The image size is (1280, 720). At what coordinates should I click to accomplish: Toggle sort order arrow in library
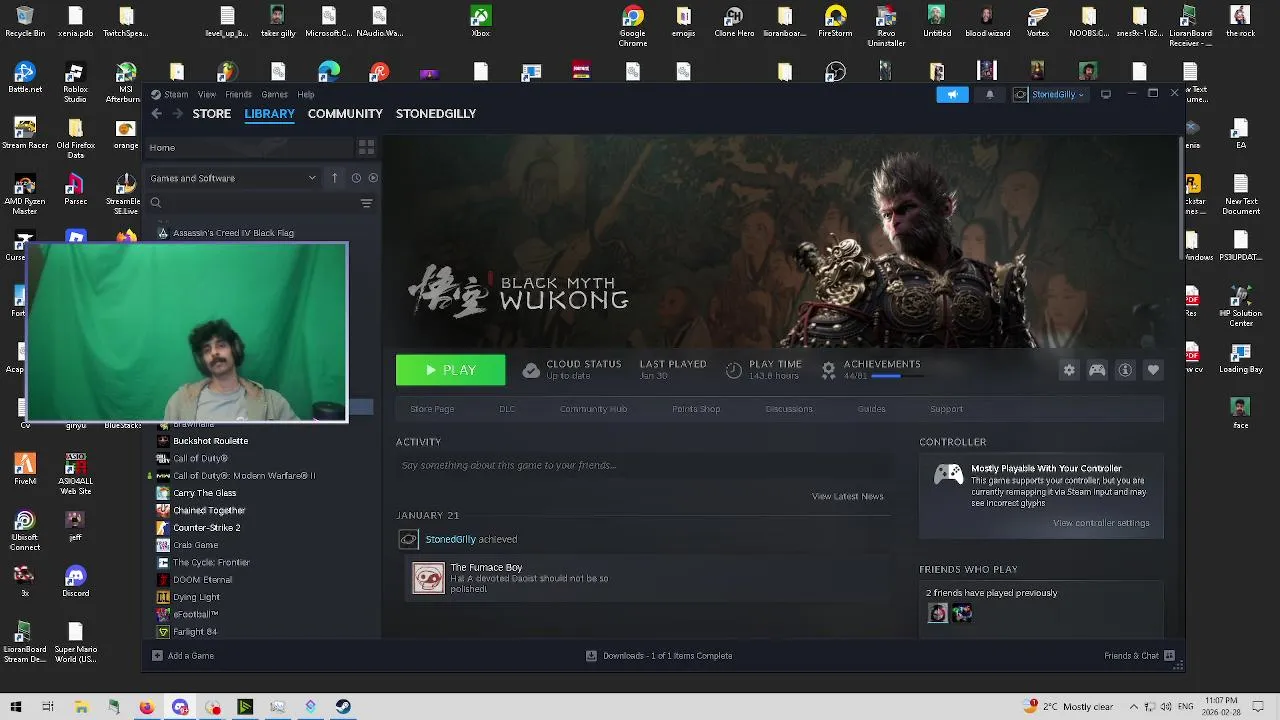(335, 178)
